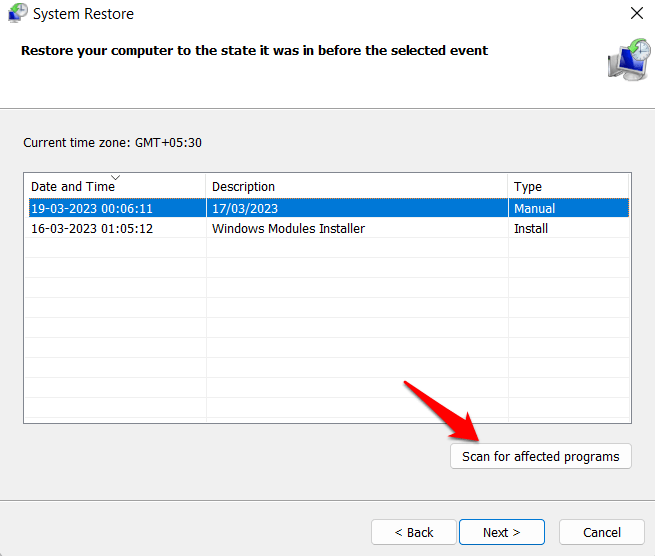Click sort chevron above Date and Time
This screenshot has width=655, height=556.
[115, 177]
